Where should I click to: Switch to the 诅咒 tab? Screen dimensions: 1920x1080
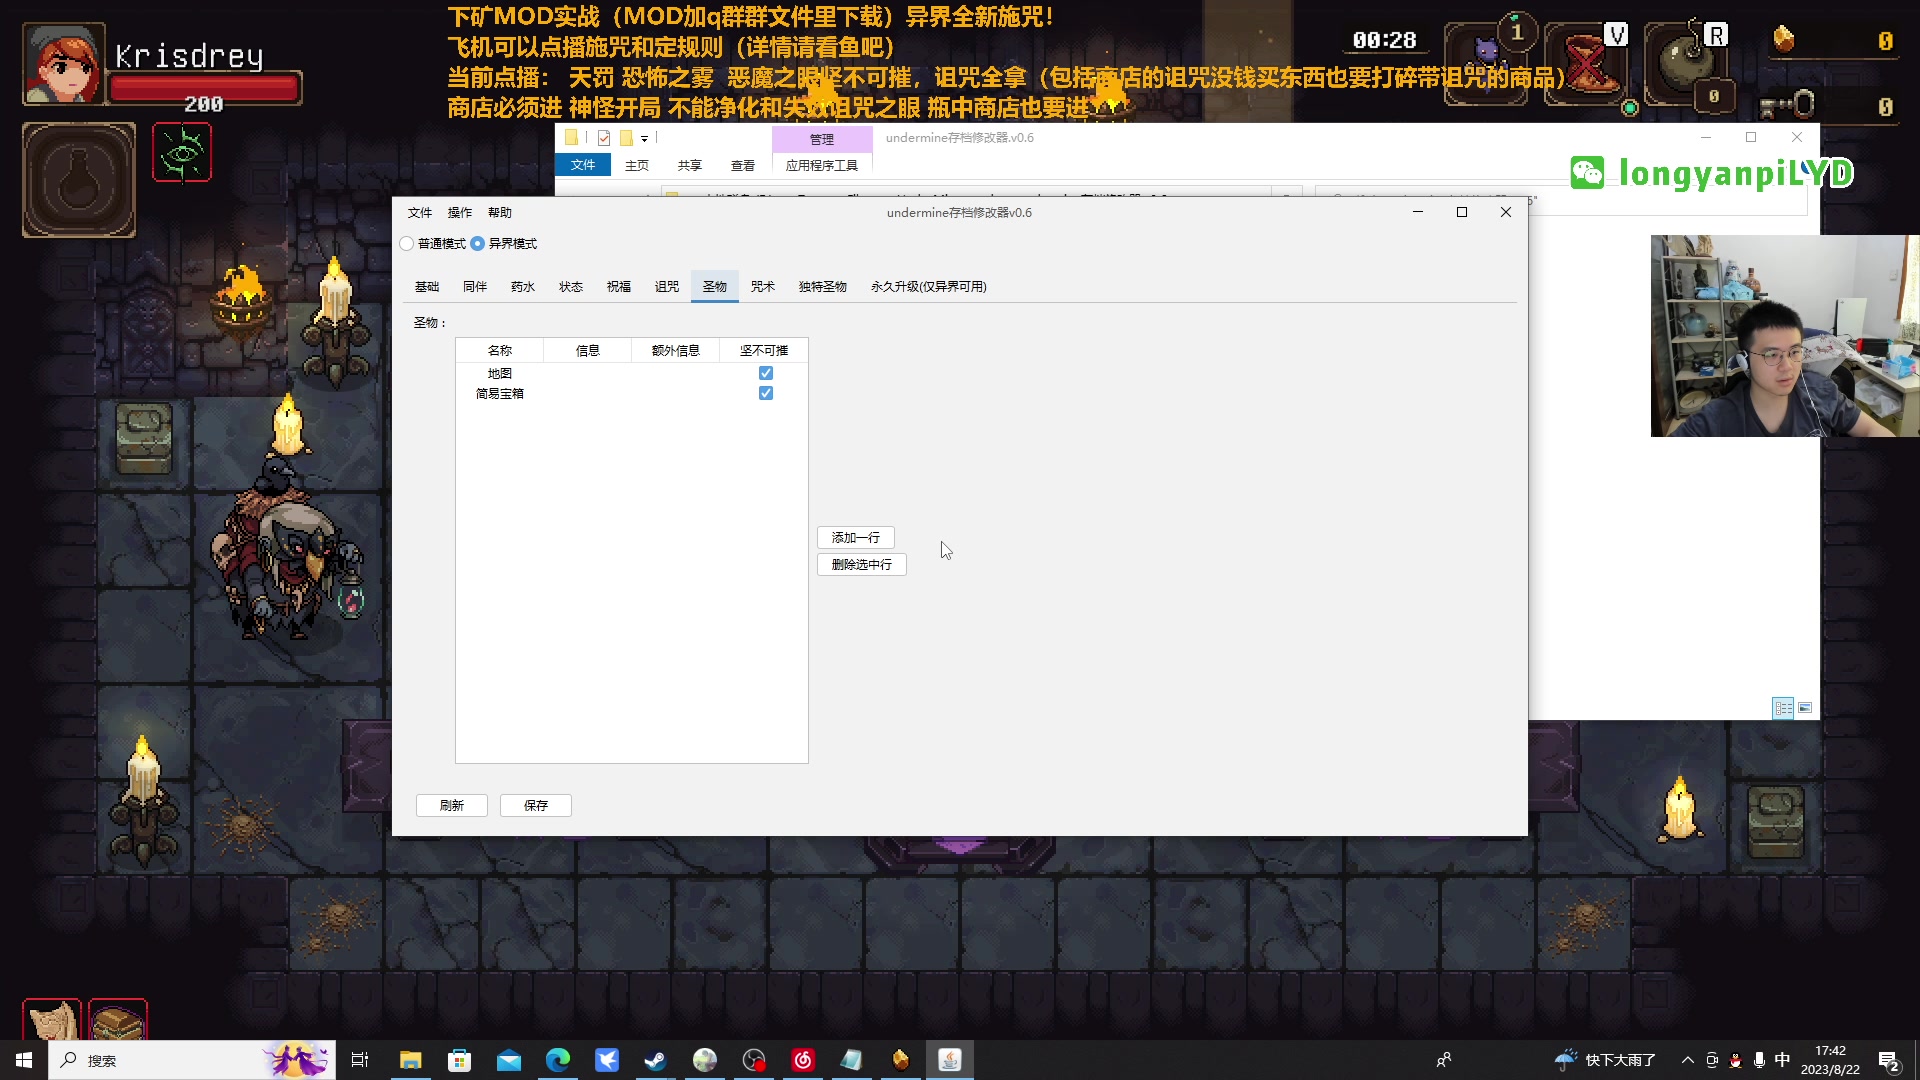(667, 287)
